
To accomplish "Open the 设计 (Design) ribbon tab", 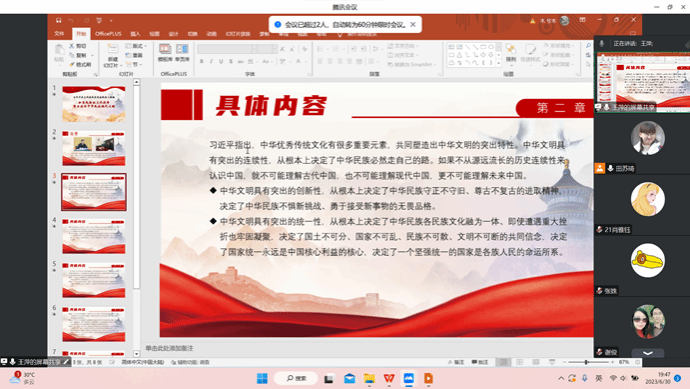I will click(173, 33).
